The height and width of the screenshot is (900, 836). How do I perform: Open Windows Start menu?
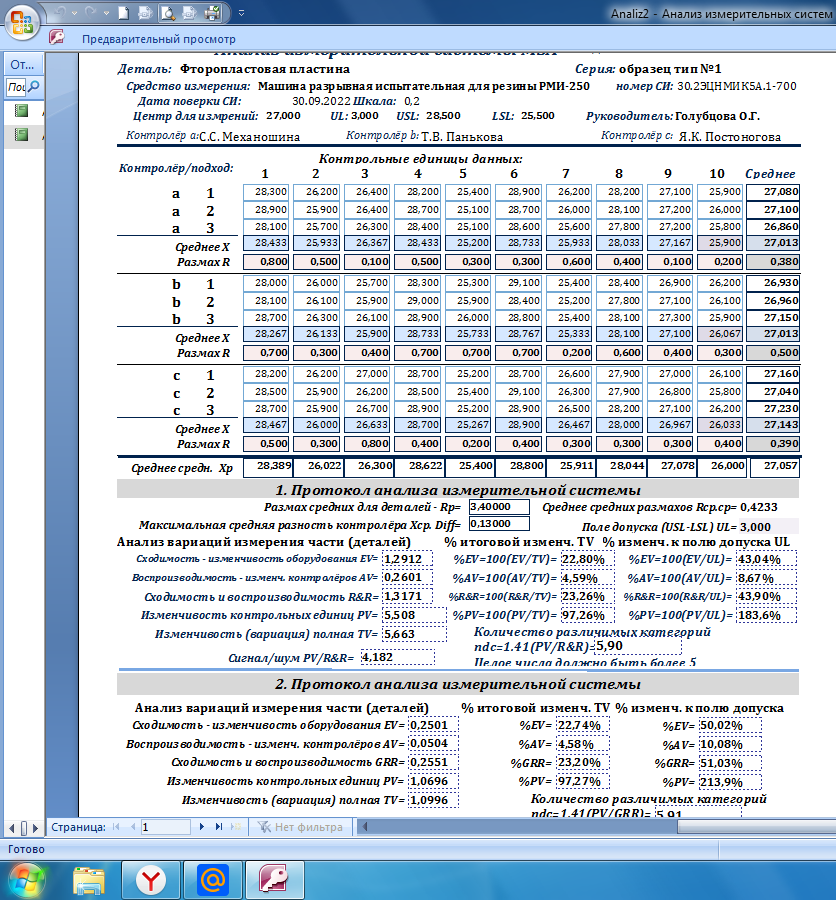(x=26, y=880)
